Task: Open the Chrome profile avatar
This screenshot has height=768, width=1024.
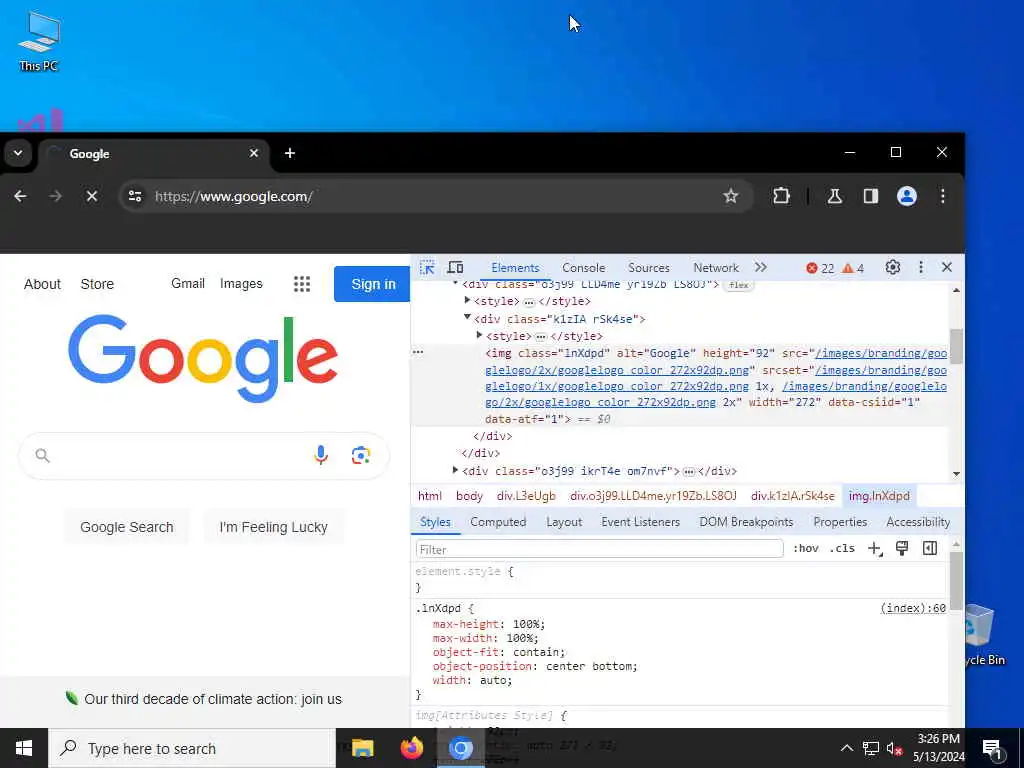Action: tap(906, 196)
